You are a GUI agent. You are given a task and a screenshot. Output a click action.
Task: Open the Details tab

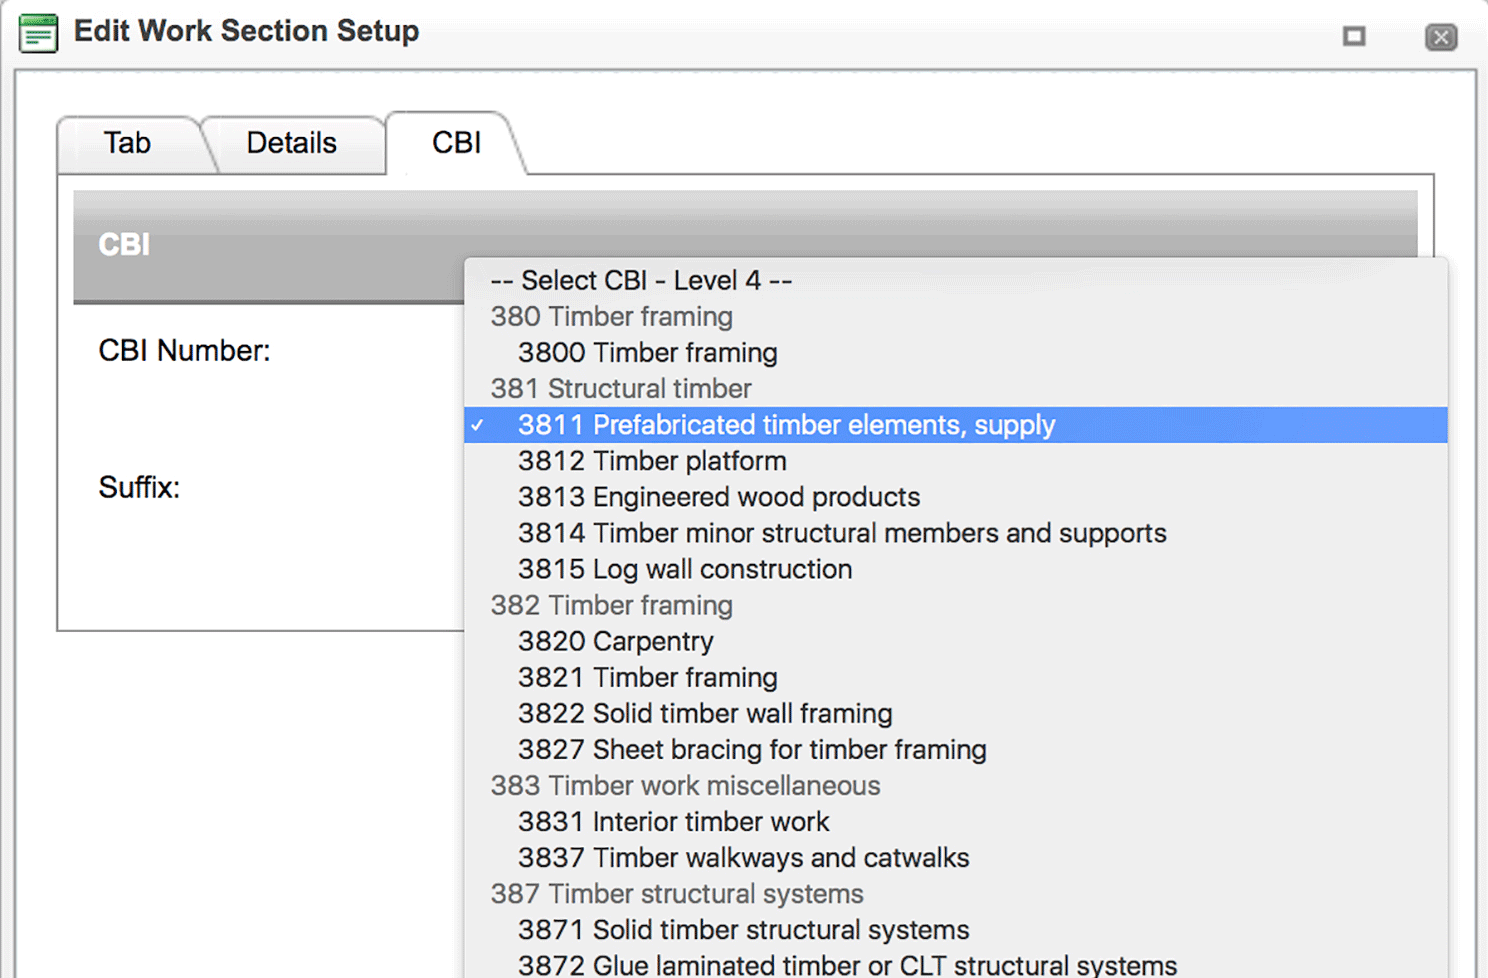pyautogui.click(x=292, y=143)
